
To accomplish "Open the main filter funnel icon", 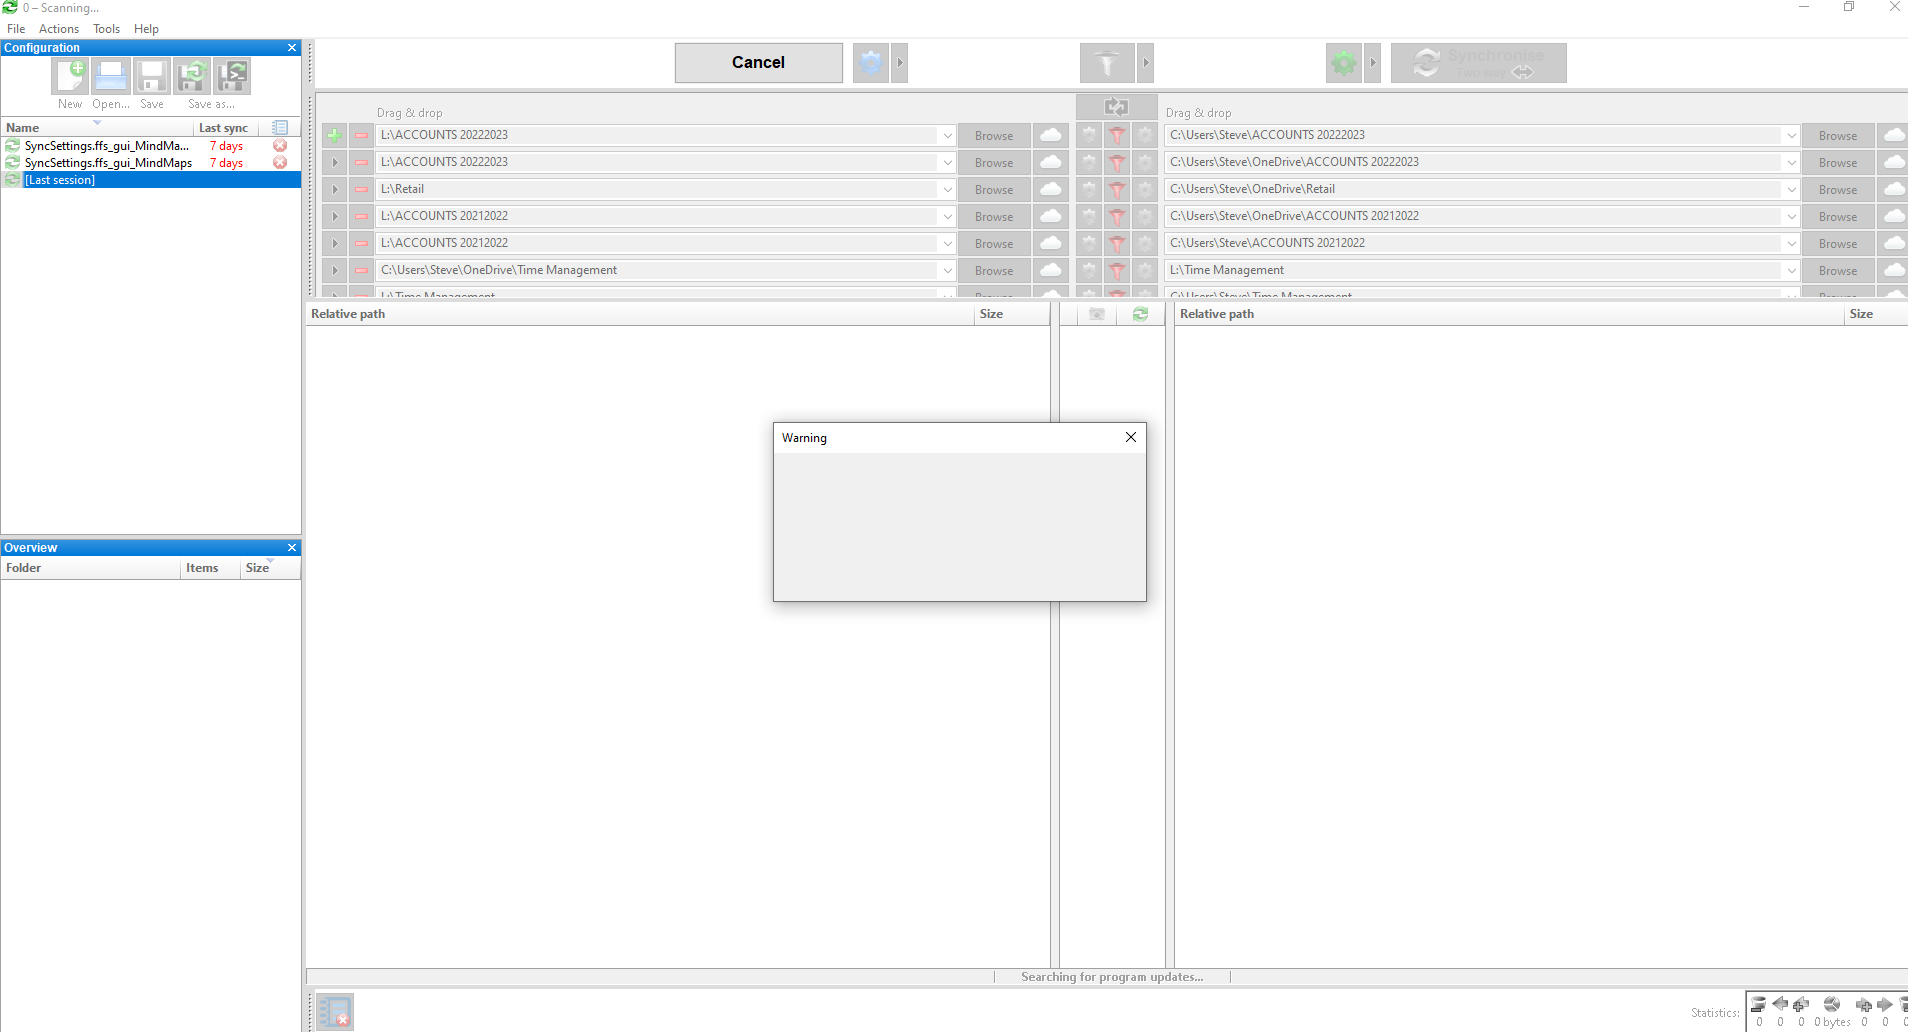I will (x=1107, y=63).
